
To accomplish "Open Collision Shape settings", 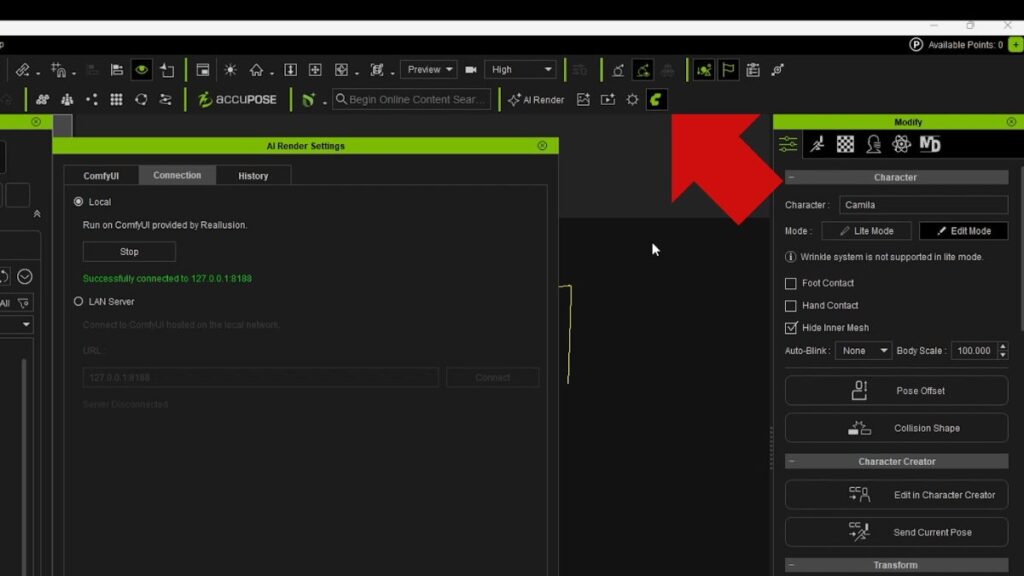I will [x=896, y=428].
